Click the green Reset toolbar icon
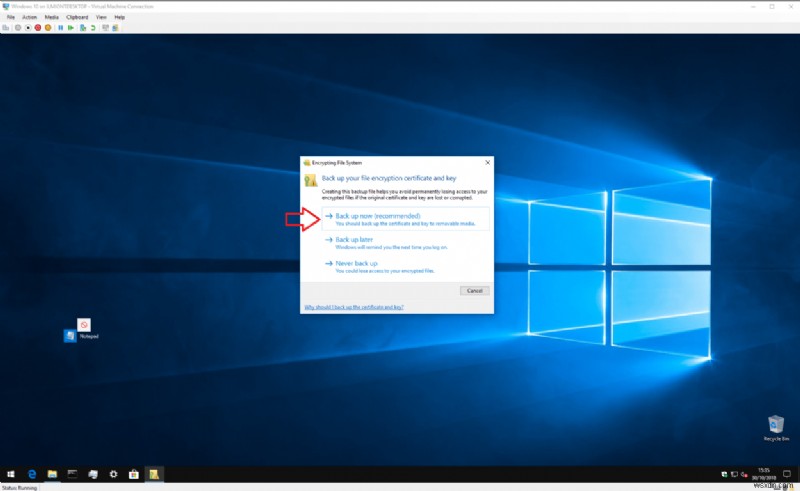This screenshot has height=491, width=800. tap(71, 28)
